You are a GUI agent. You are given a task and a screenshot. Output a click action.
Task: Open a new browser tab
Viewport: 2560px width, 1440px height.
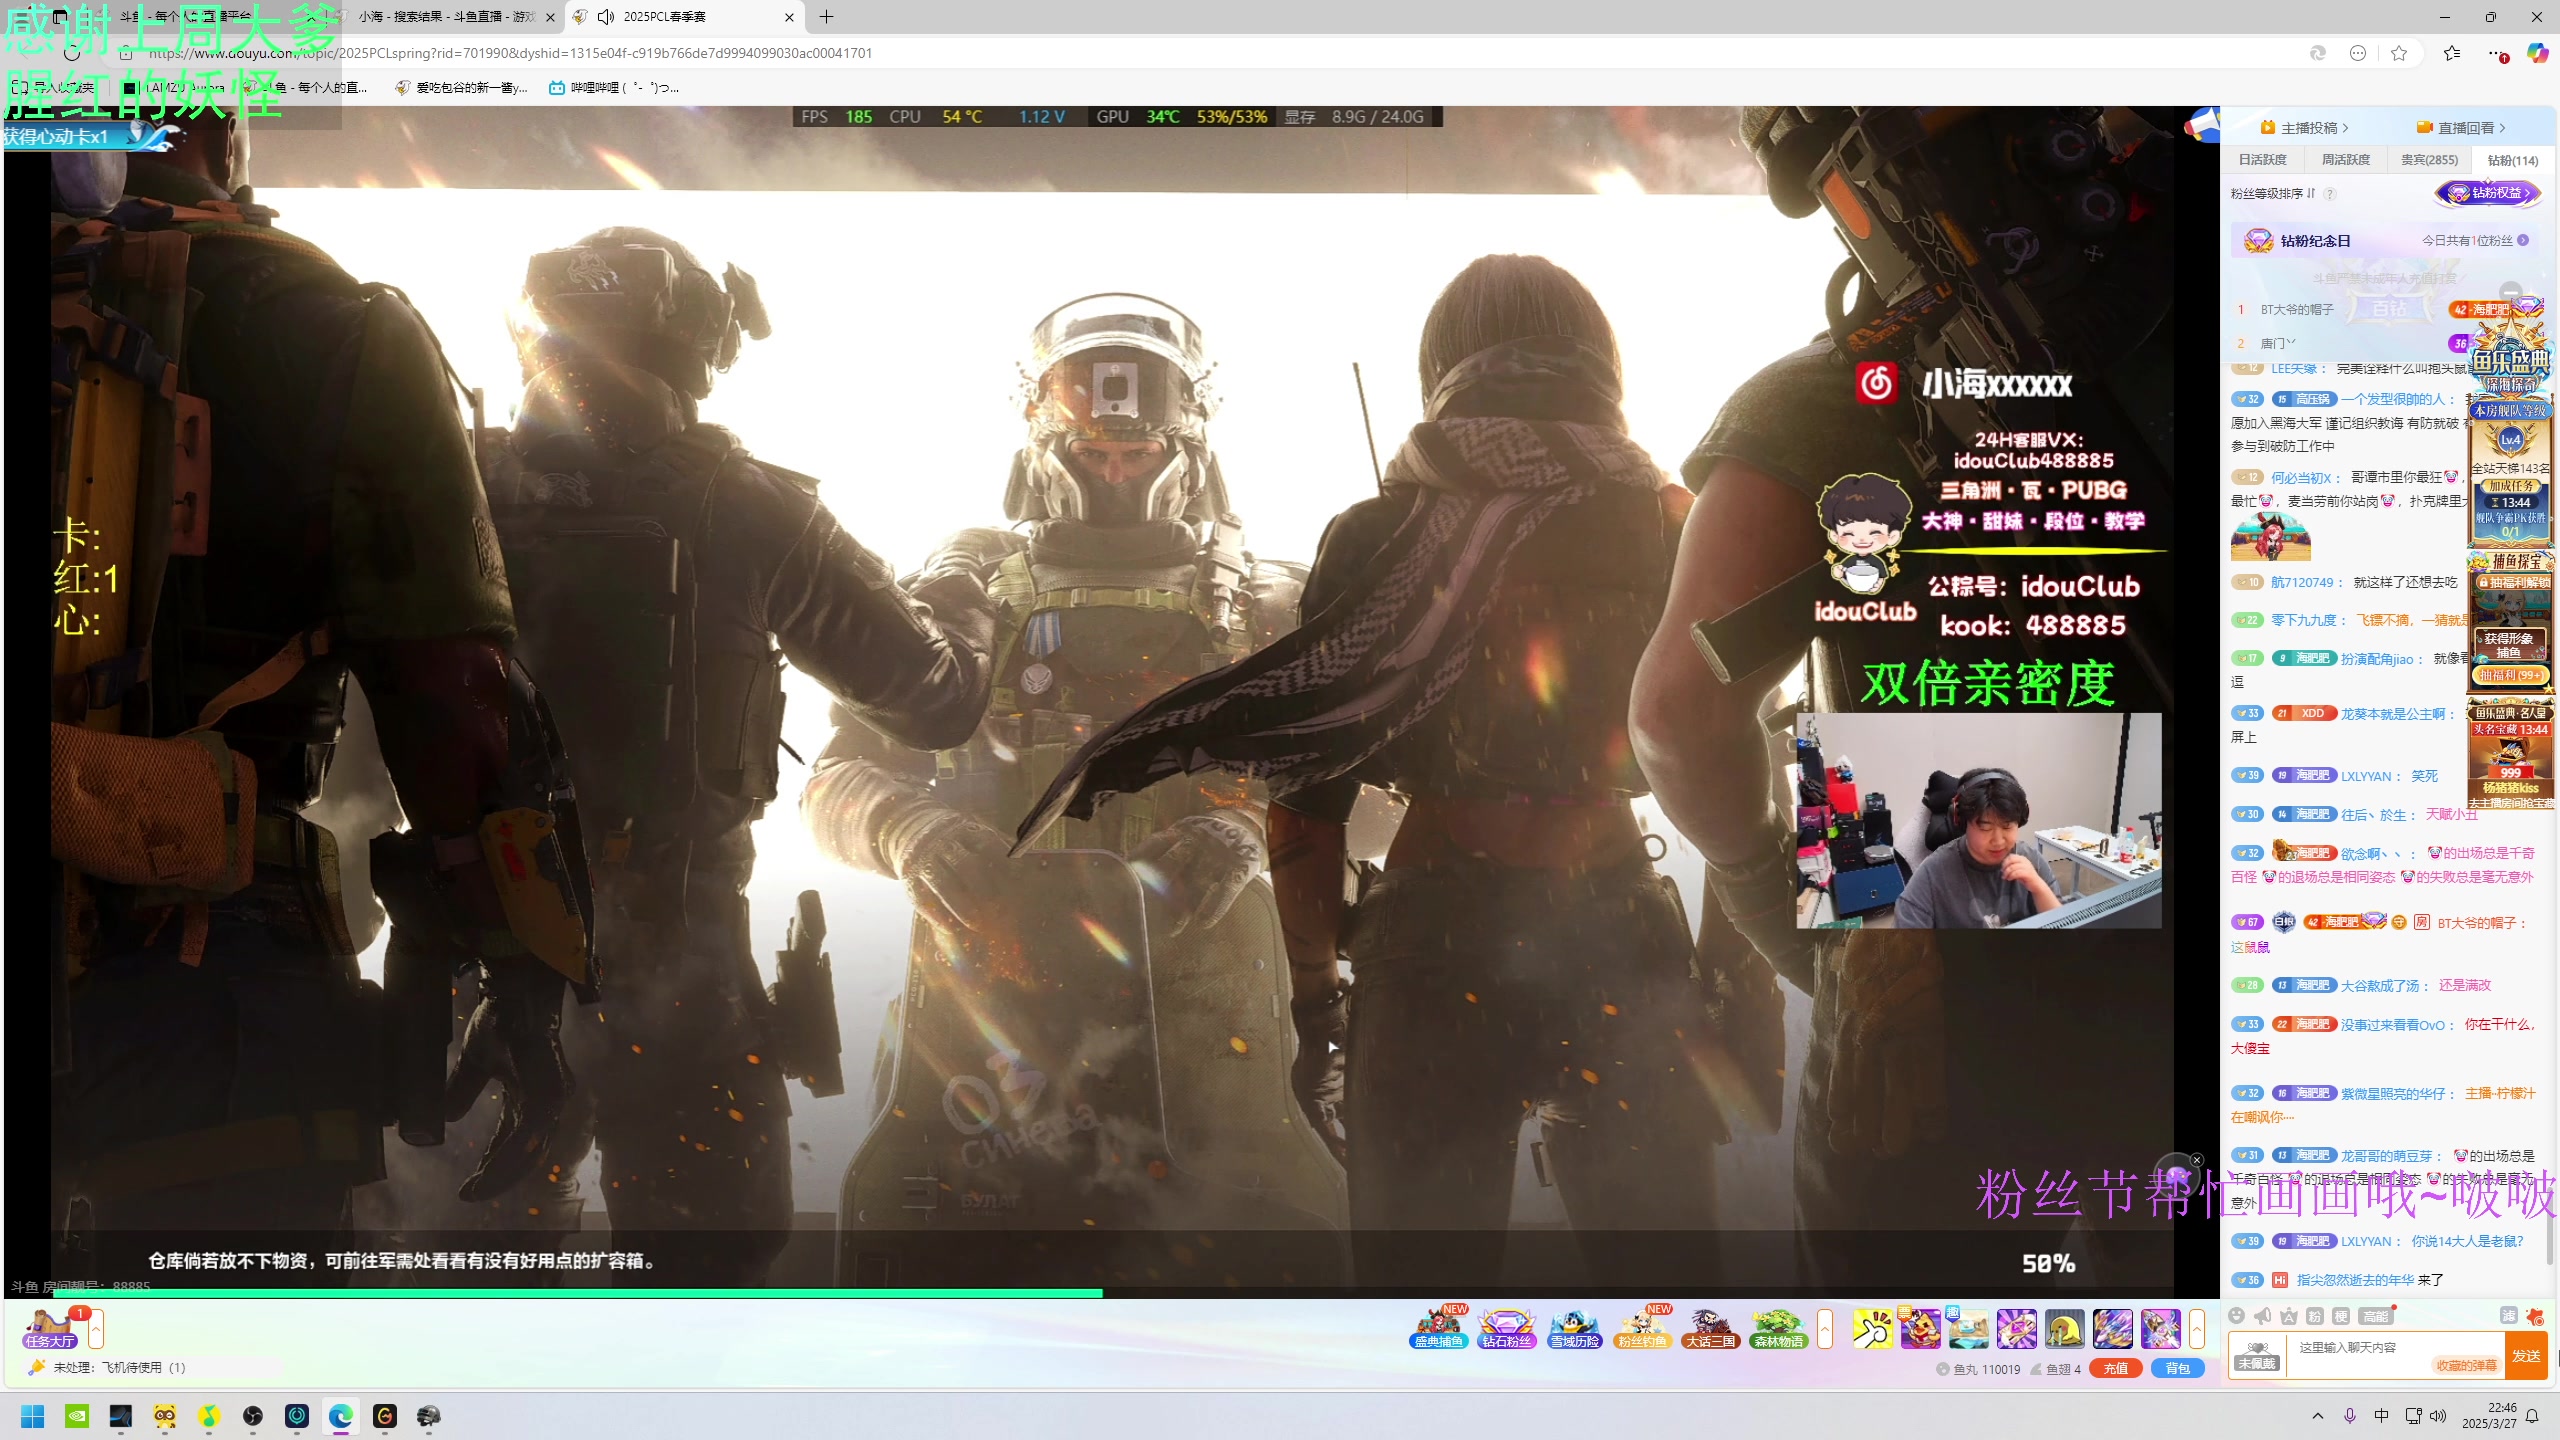pos(826,17)
